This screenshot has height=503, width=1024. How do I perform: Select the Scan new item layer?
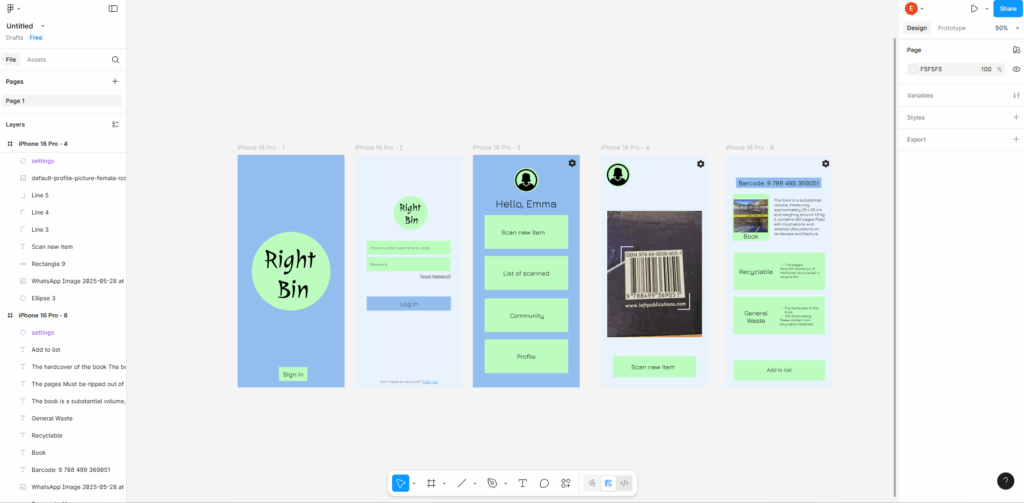pos(52,246)
